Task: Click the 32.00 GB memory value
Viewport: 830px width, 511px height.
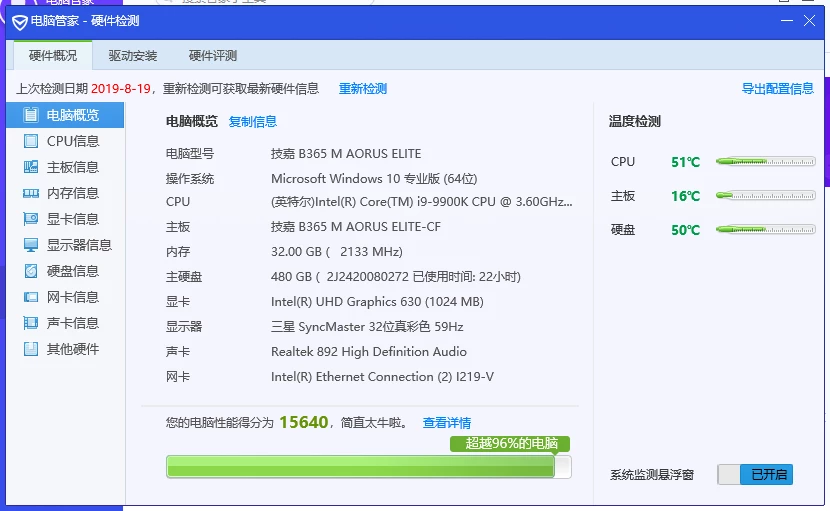Action: click(x=337, y=252)
